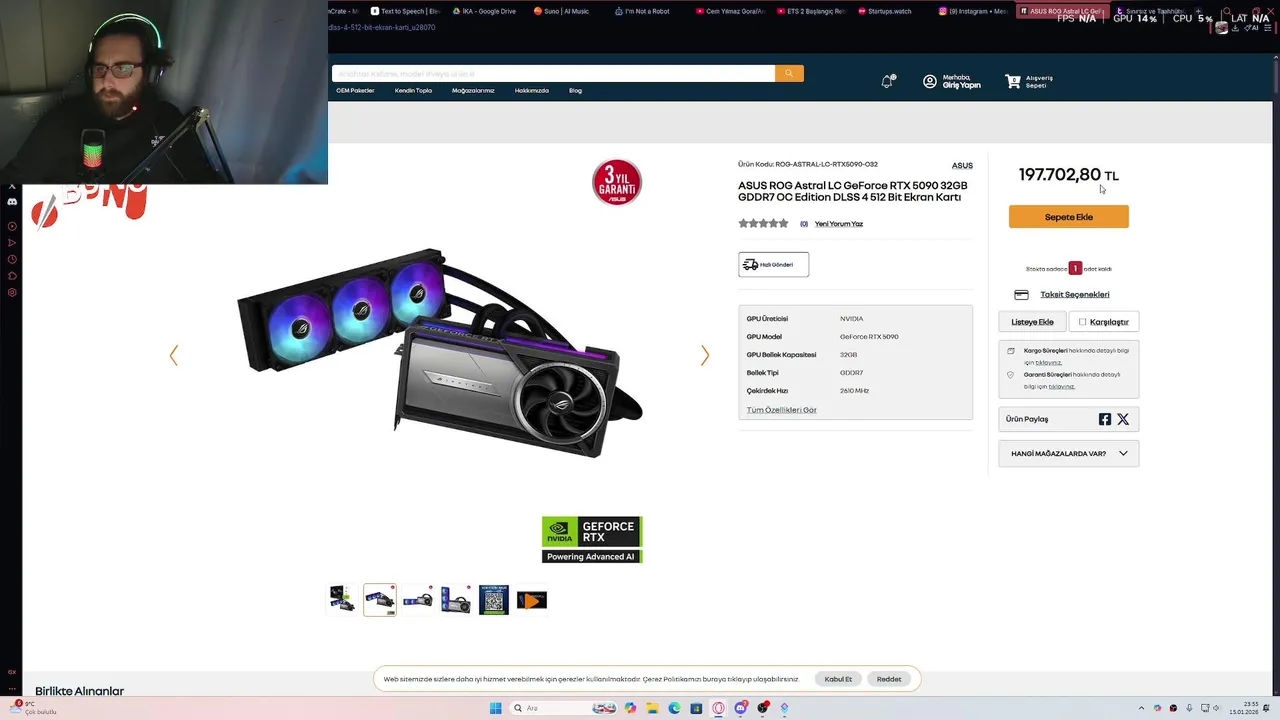Screen dimensions: 1280x720
Task: Open Blog menu item
Action: tap(575, 91)
